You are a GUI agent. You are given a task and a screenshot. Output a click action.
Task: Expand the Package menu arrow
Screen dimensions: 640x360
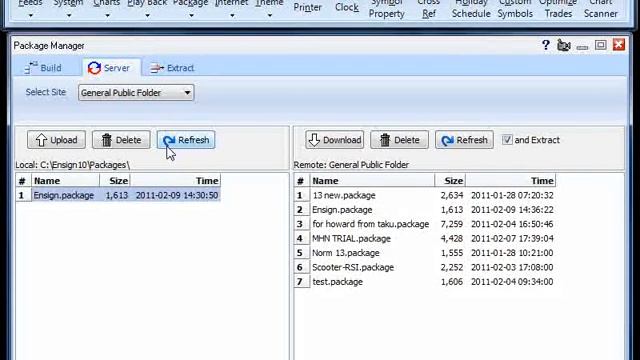[191, 16]
